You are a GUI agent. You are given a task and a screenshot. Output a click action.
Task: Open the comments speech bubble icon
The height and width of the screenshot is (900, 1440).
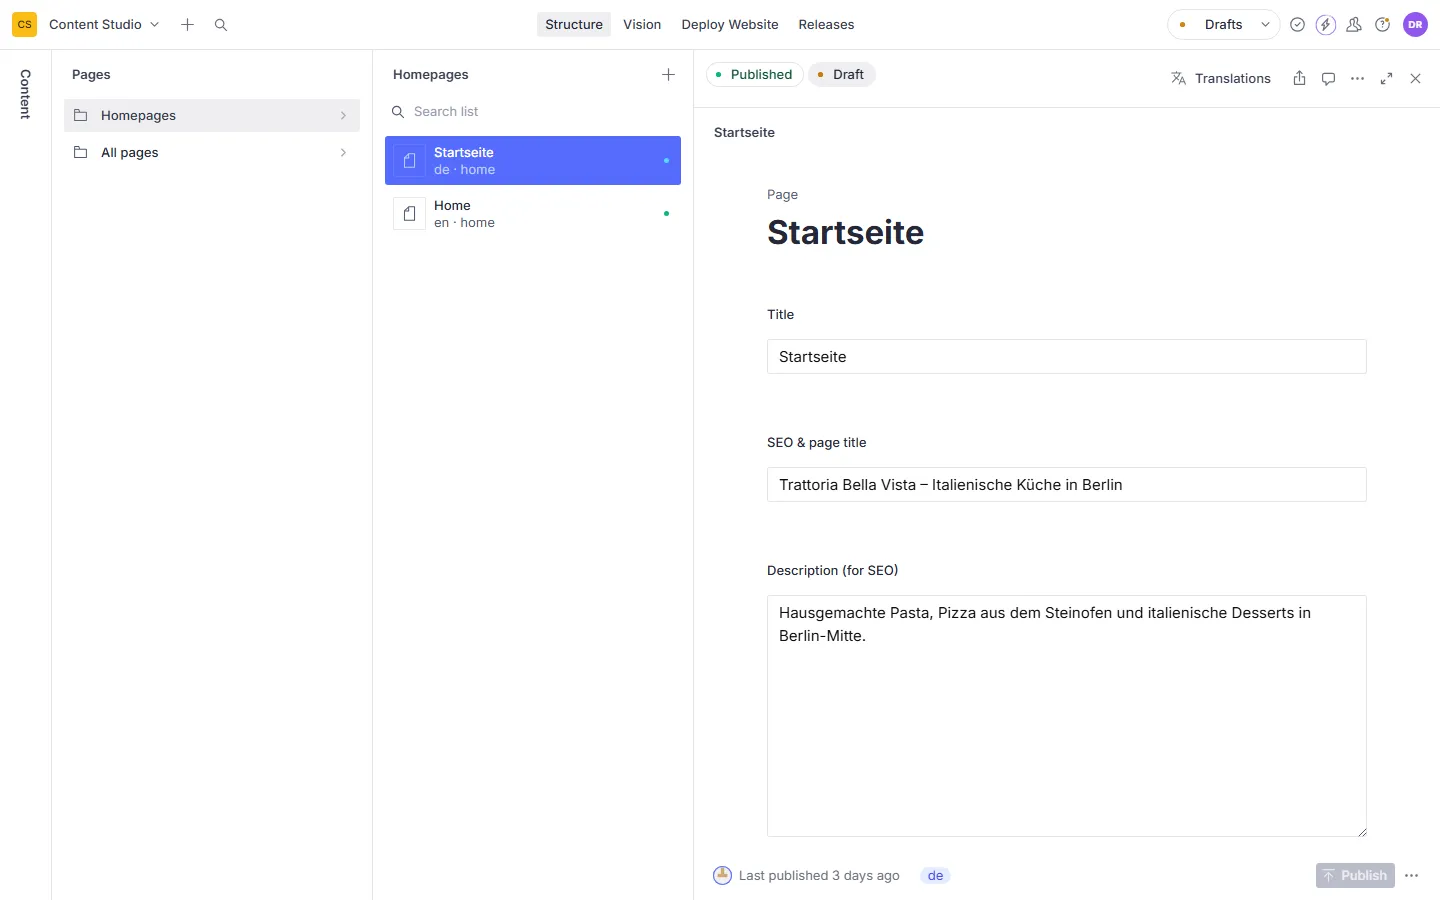click(1328, 78)
